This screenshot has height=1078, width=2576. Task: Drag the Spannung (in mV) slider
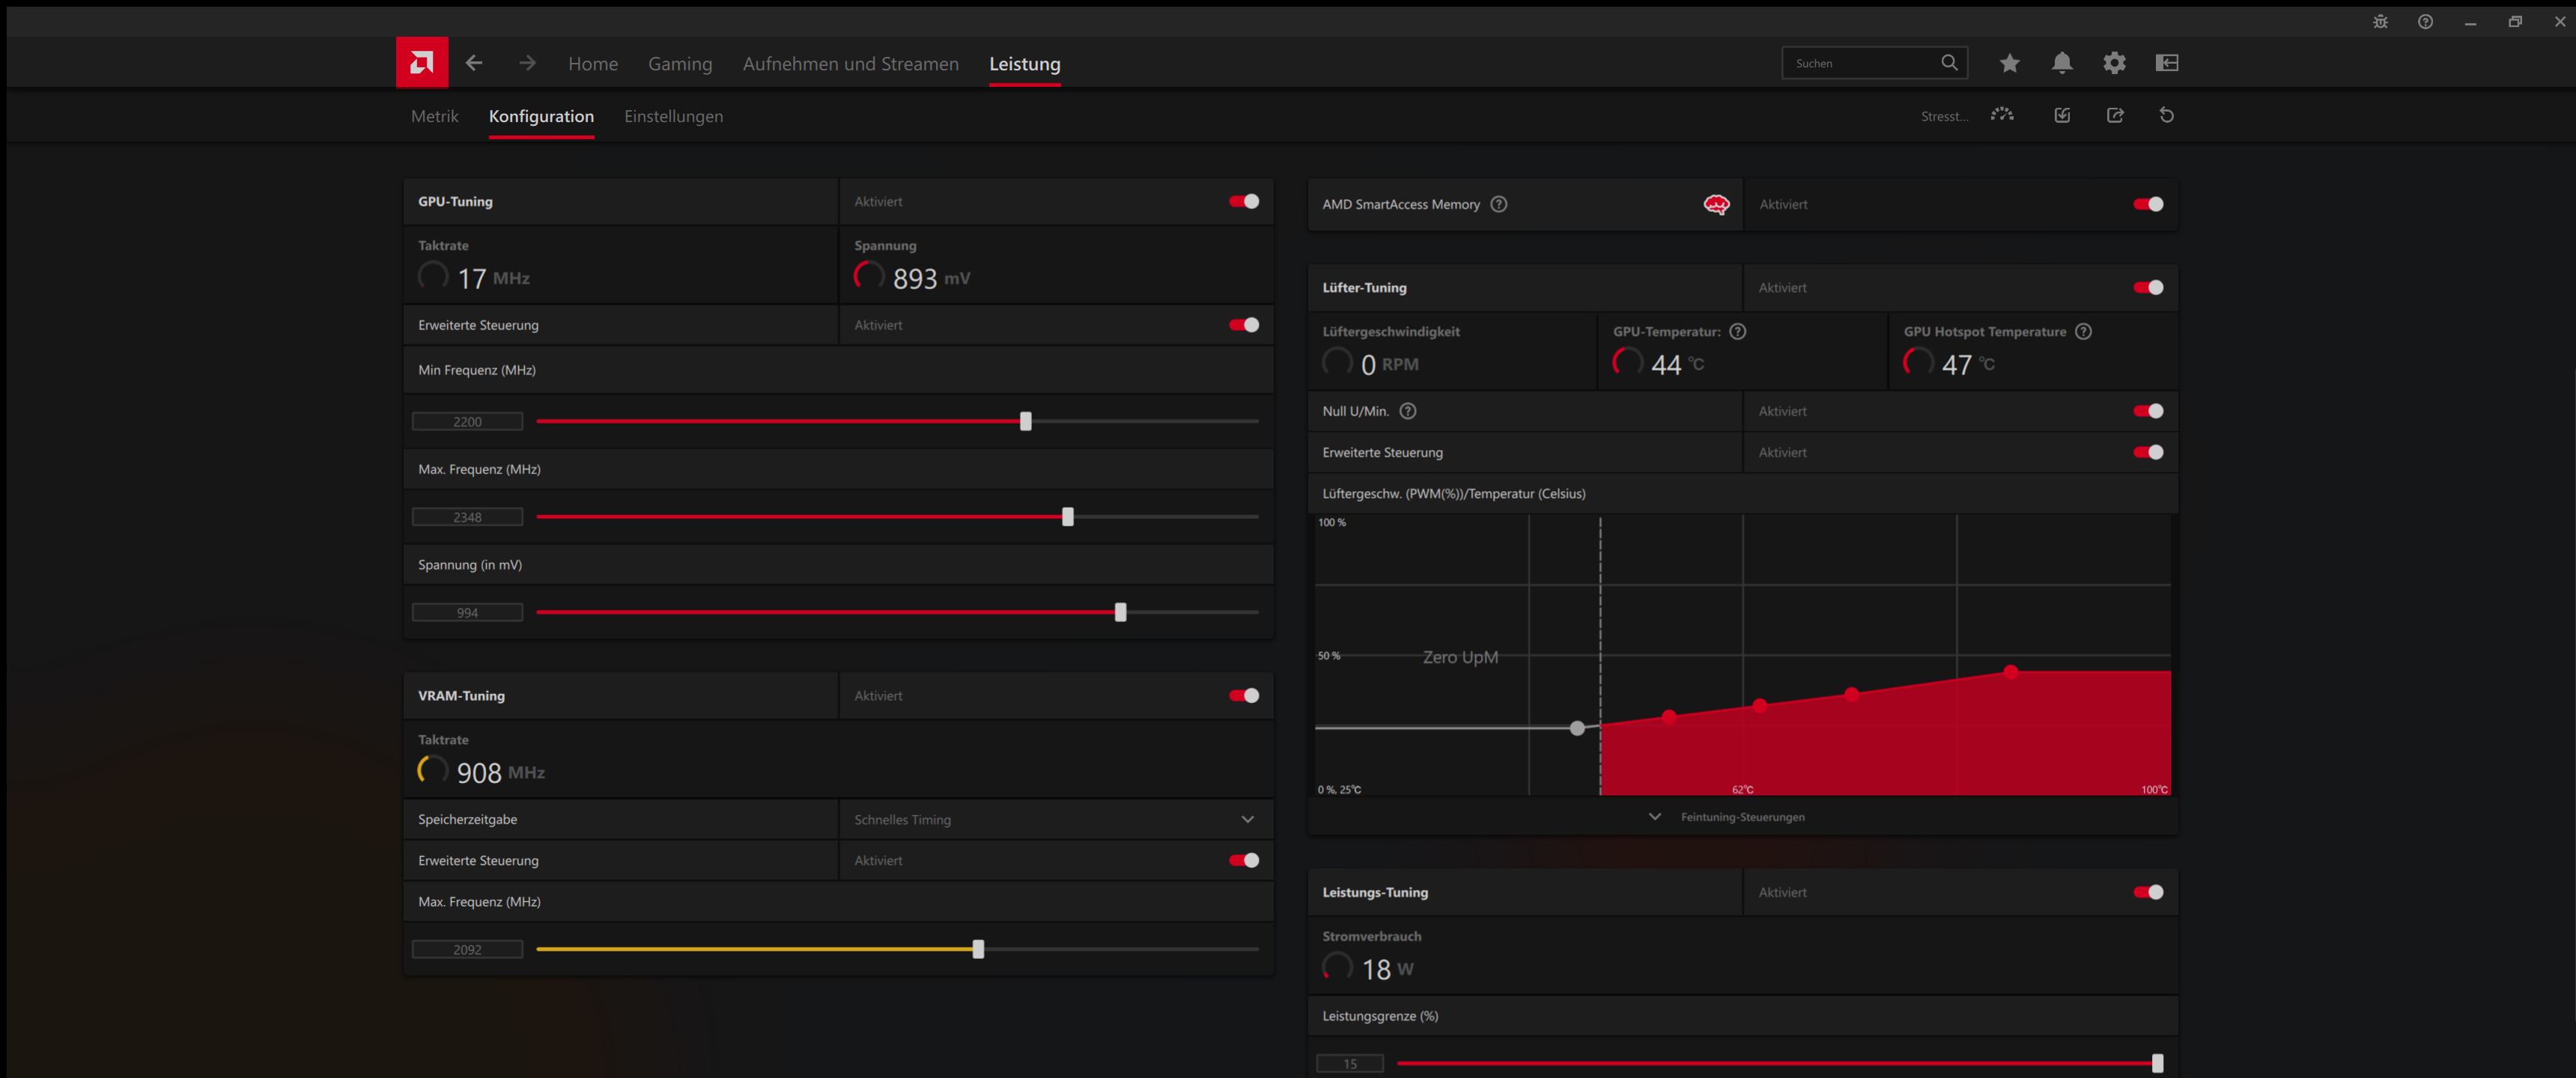click(1120, 612)
